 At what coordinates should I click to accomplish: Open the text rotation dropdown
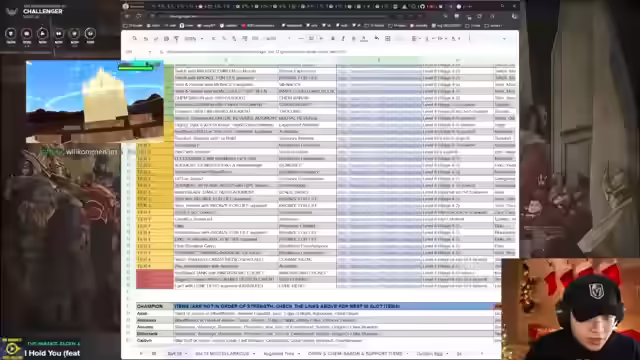click(455, 38)
